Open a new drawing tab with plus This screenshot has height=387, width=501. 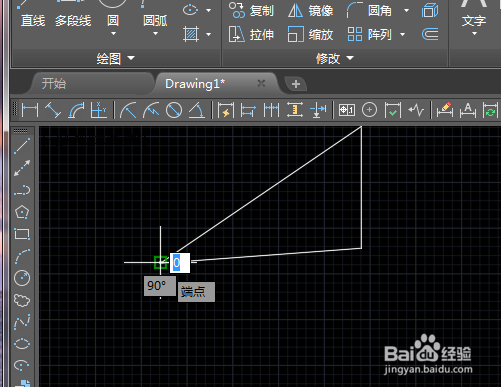[296, 84]
